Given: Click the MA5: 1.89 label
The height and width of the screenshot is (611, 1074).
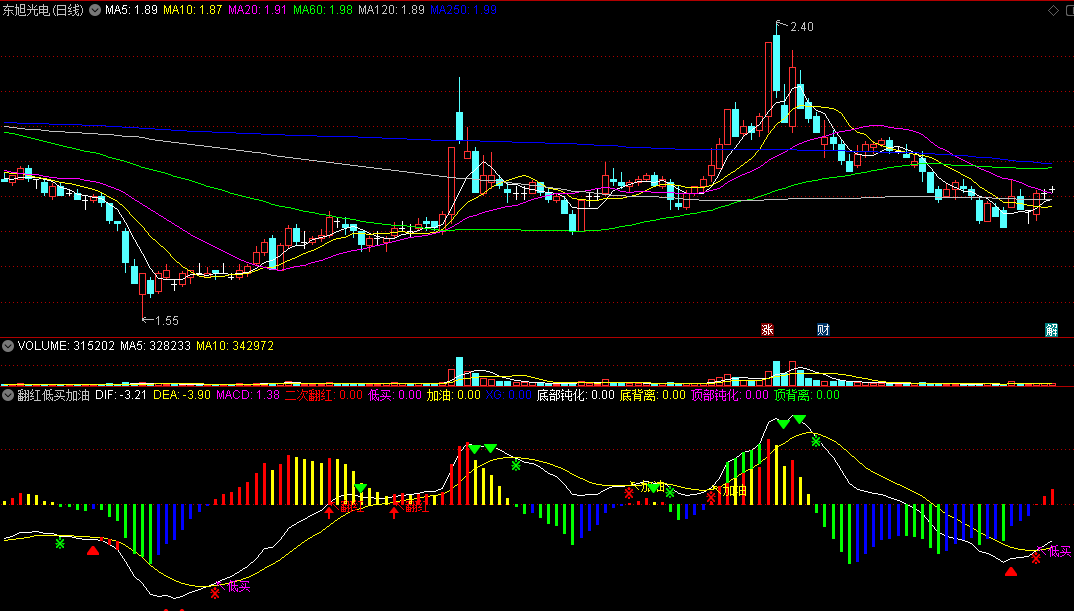Looking at the screenshot, I should click(131, 10).
